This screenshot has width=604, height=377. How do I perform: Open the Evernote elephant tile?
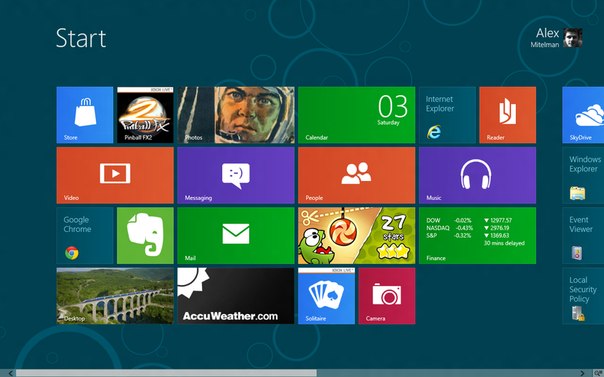145,236
